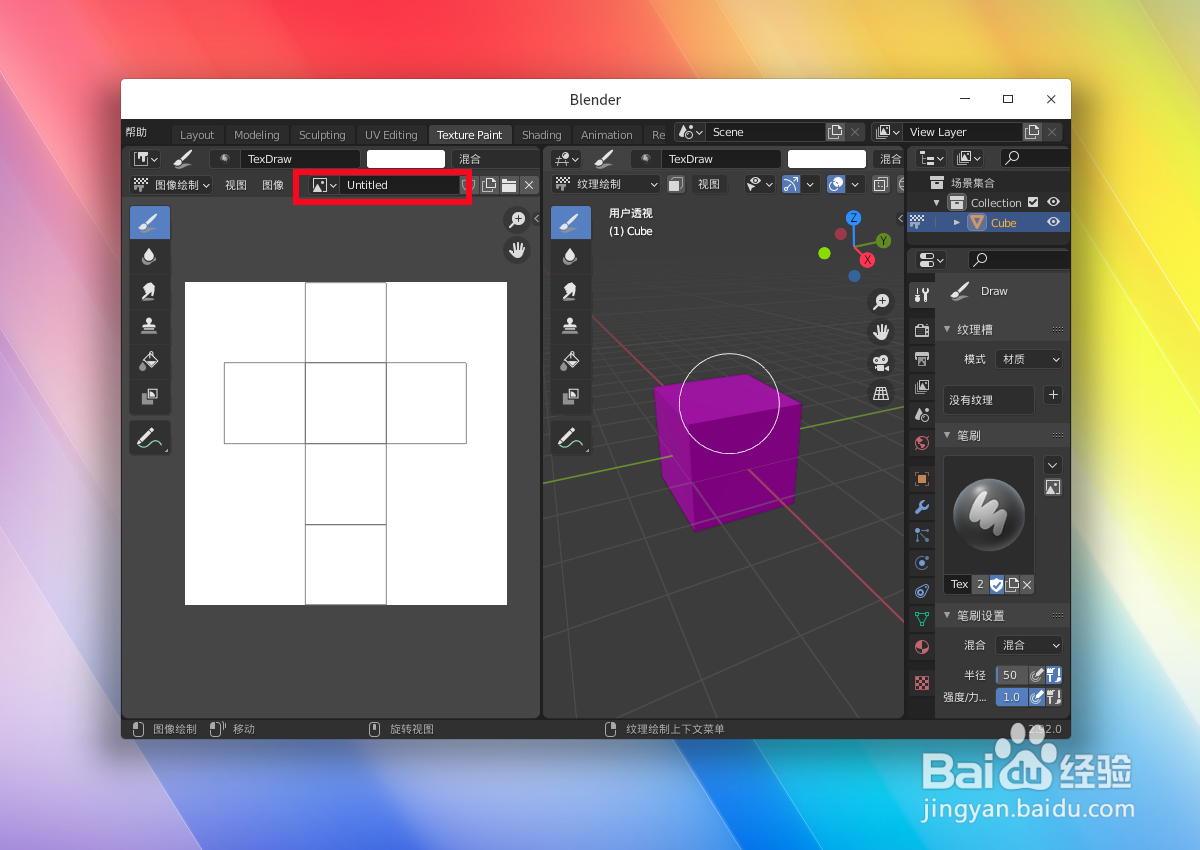
Task: Click the pan hand icon in image editor
Action: pyautogui.click(x=517, y=250)
